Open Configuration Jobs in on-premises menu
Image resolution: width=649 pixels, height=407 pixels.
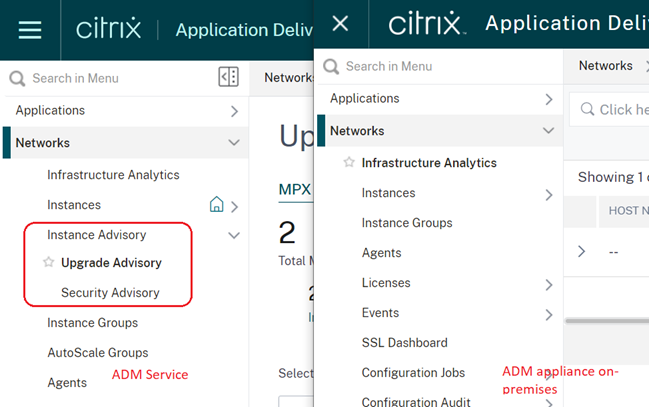[413, 373]
